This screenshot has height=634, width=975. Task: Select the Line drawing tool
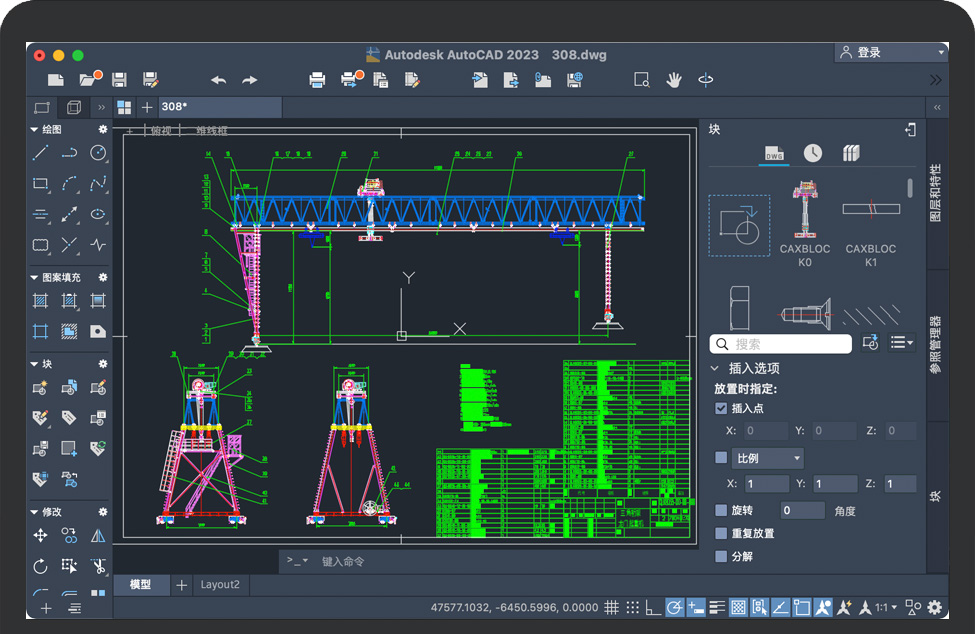41,153
